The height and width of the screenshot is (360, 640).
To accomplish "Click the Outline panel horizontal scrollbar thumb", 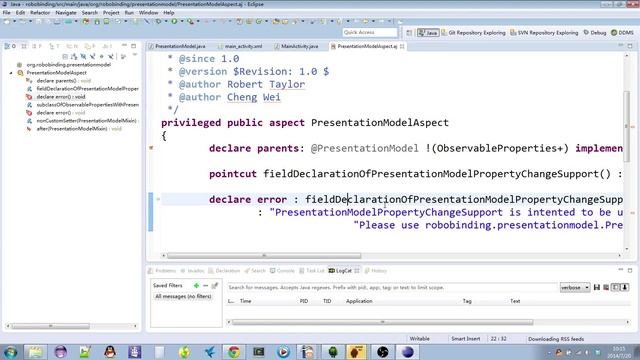I will click(x=50, y=326).
